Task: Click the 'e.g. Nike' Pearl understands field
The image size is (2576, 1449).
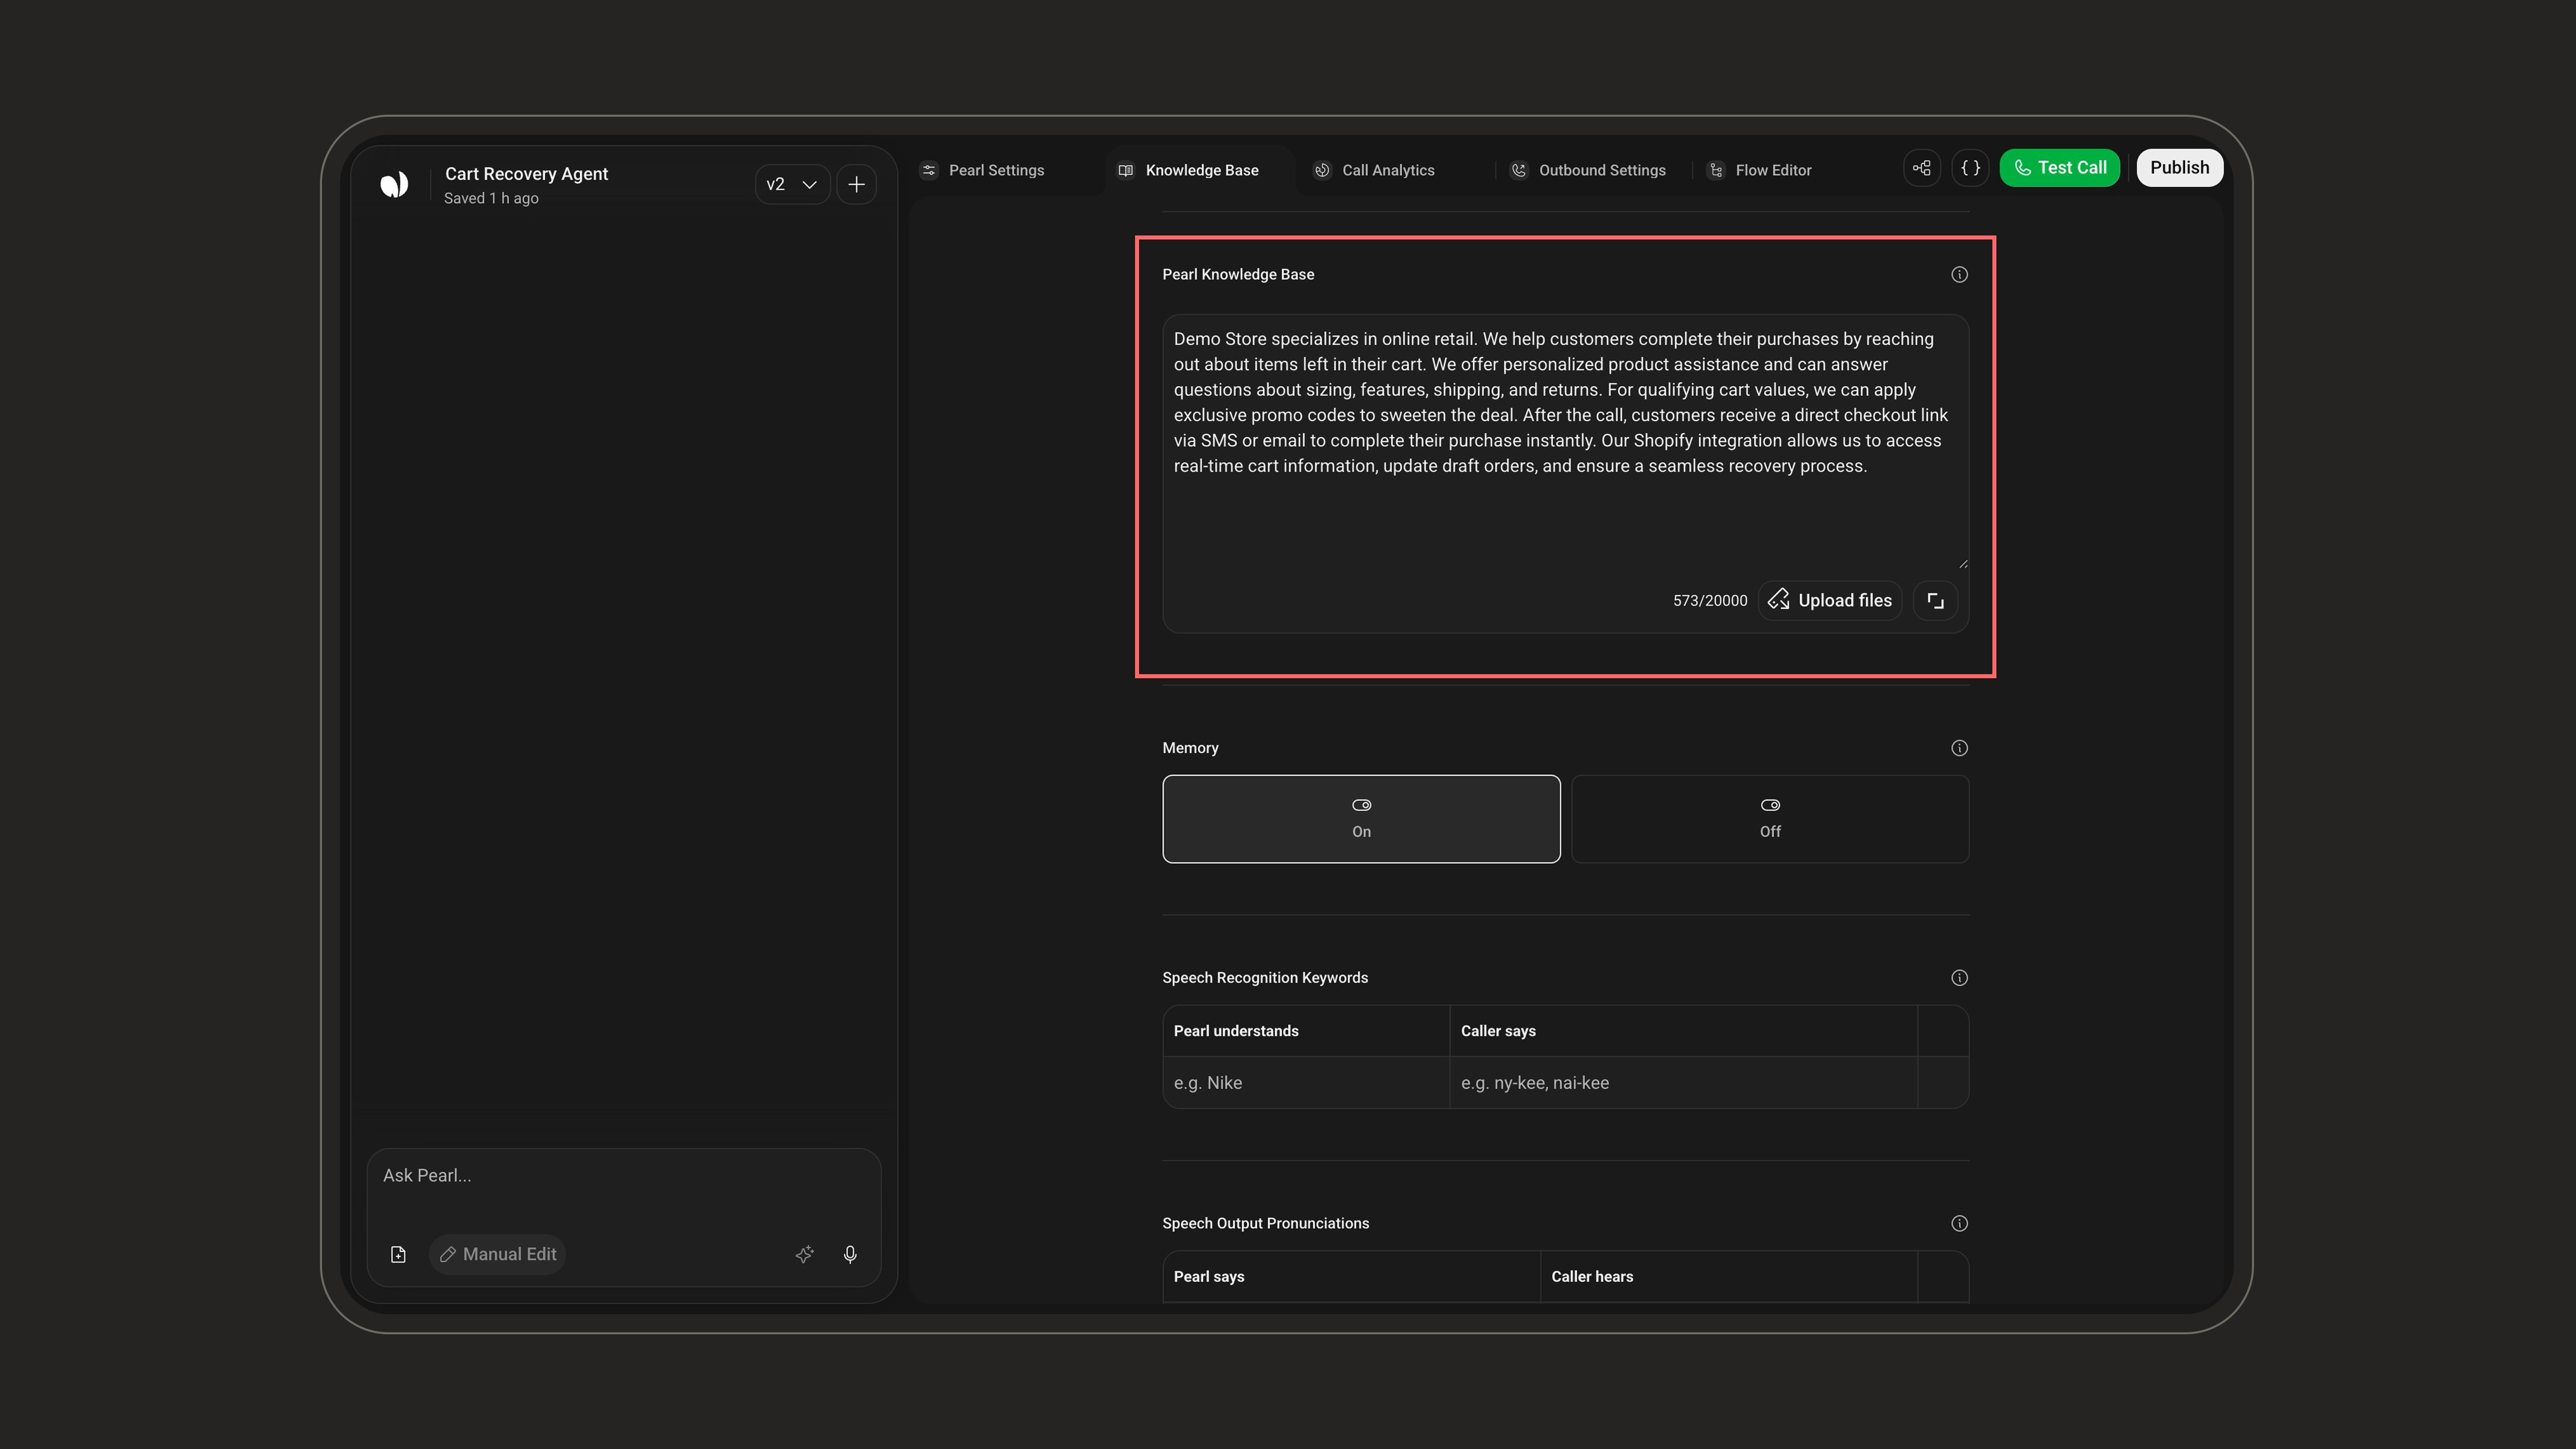Action: [1306, 1083]
